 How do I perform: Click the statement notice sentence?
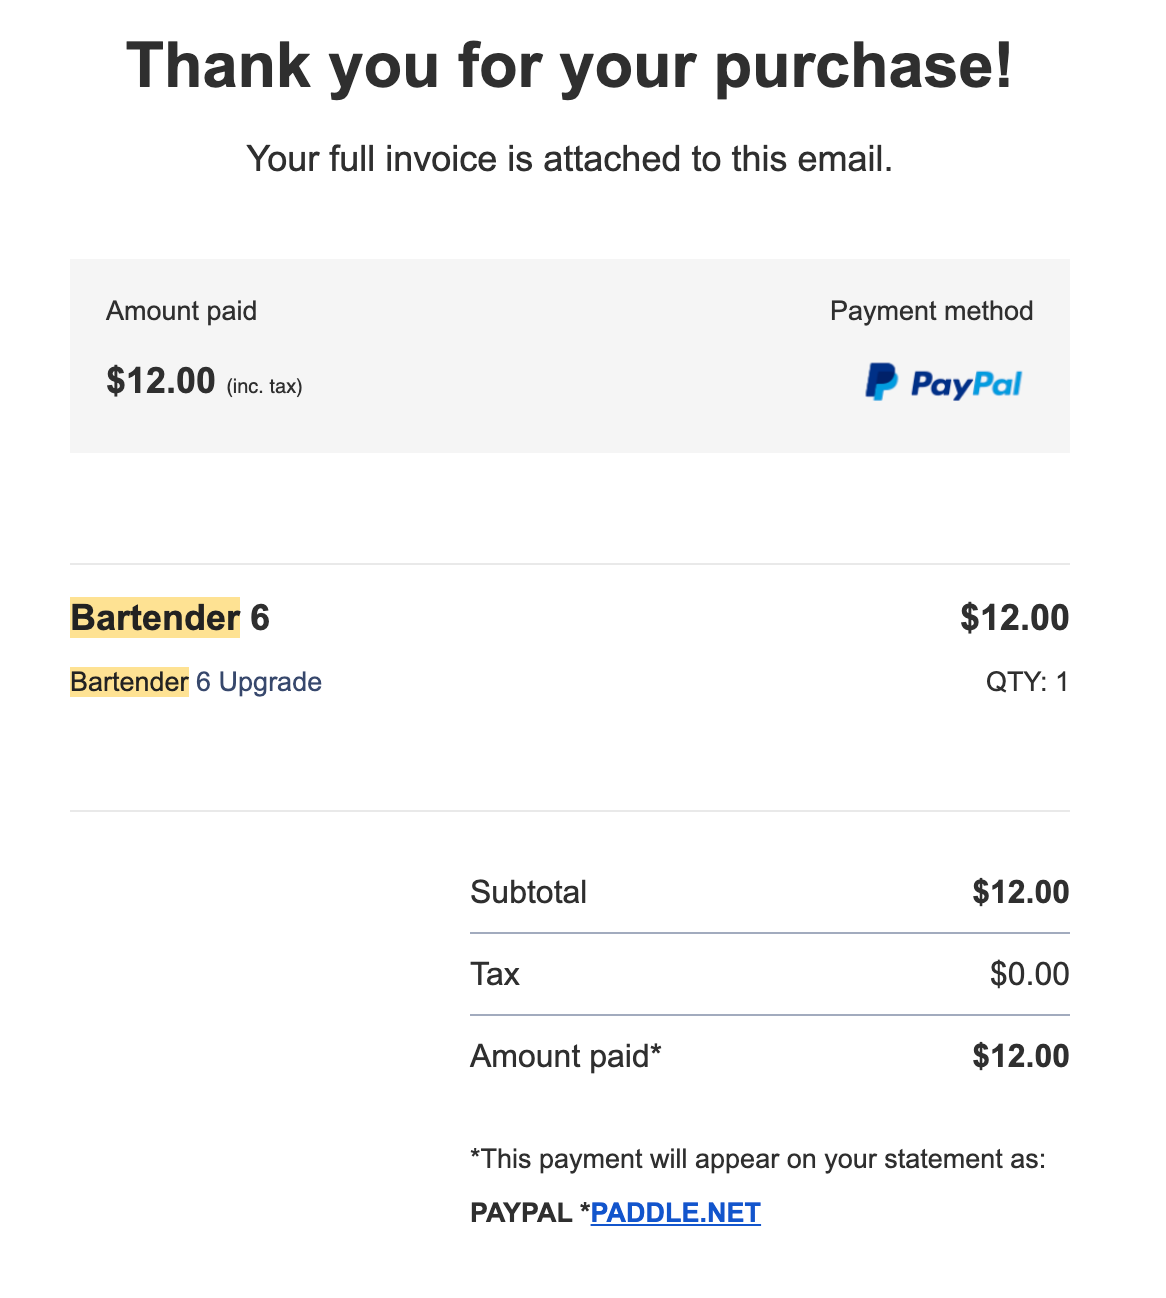pyautogui.click(x=757, y=1159)
